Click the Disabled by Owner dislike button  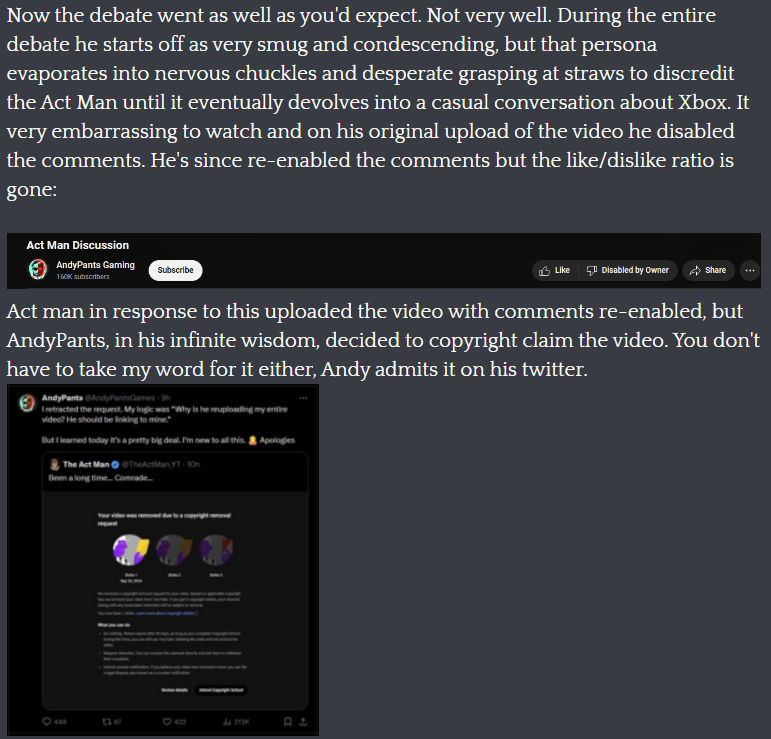(628, 270)
